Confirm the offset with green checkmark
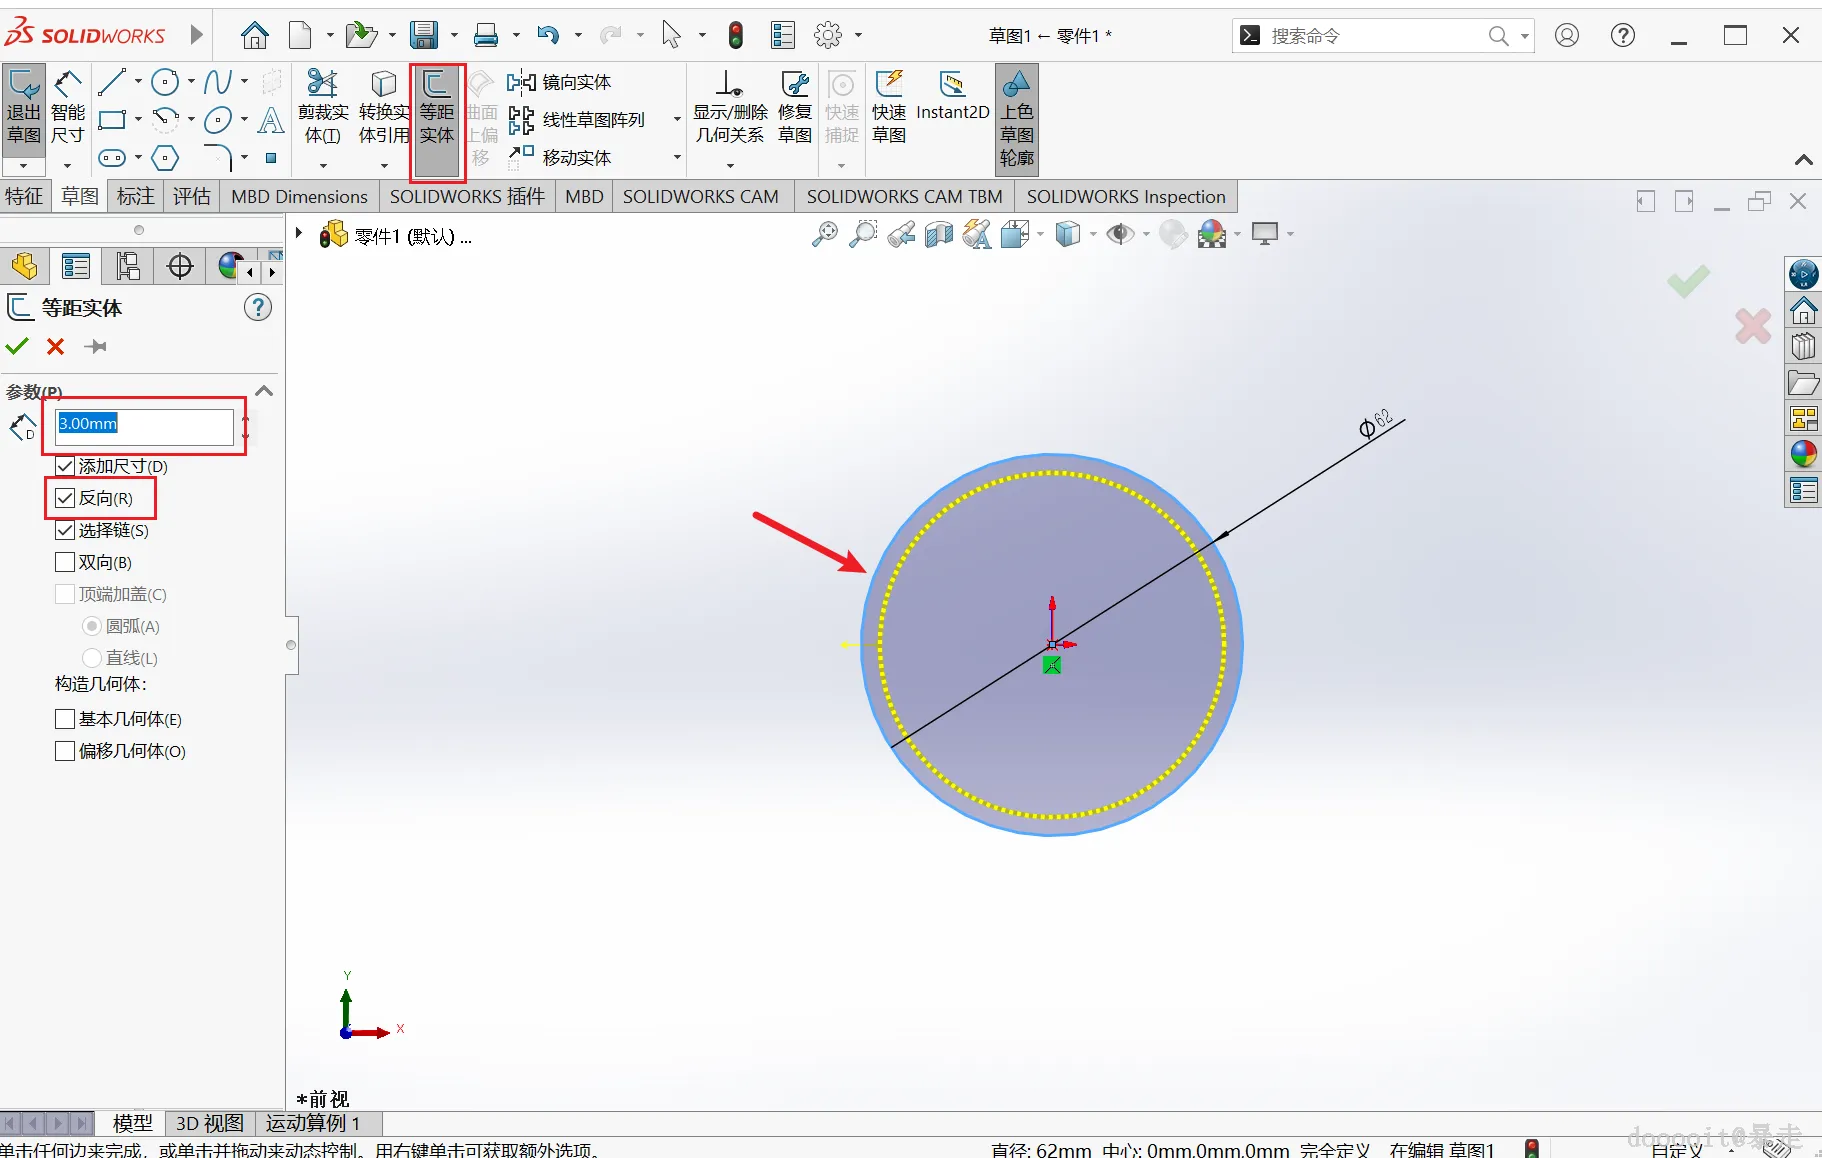 [x=18, y=346]
